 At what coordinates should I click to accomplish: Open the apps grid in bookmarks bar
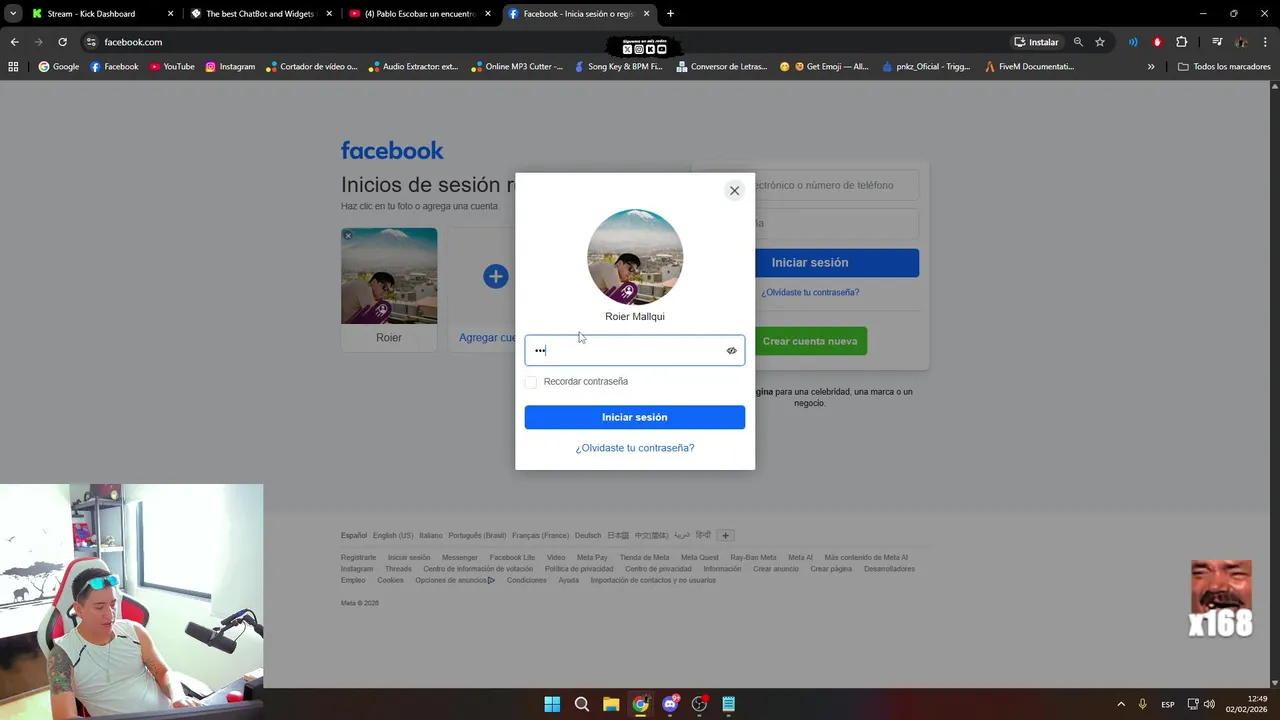13,67
